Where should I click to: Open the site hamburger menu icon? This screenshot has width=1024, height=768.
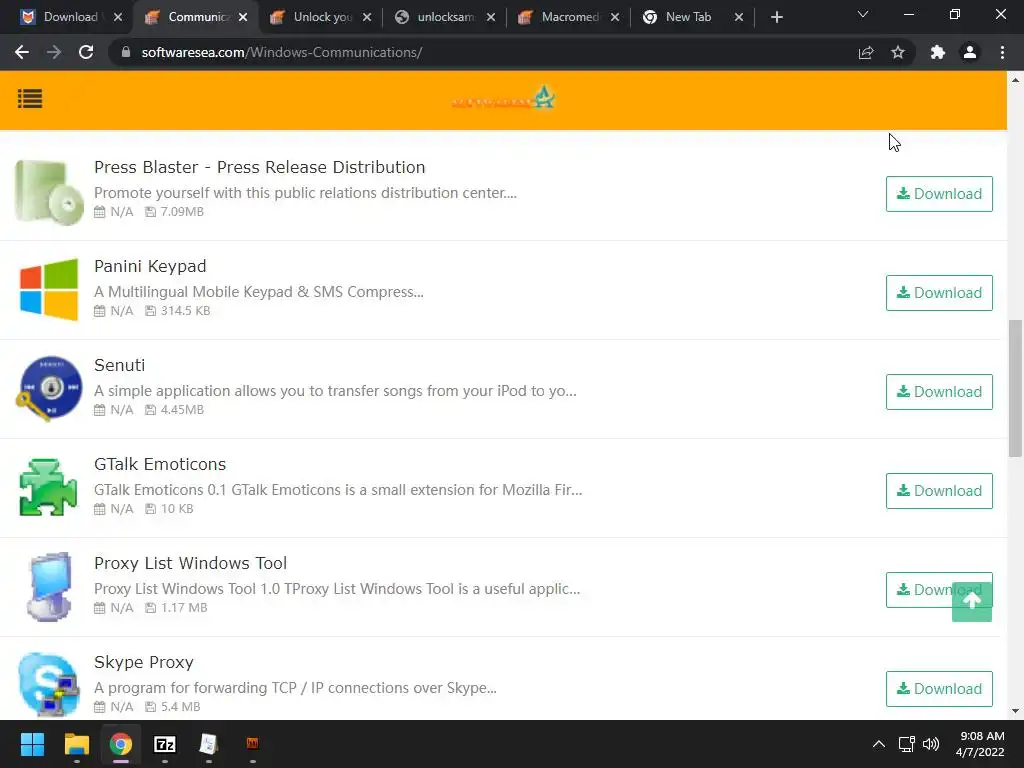click(x=30, y=99)
